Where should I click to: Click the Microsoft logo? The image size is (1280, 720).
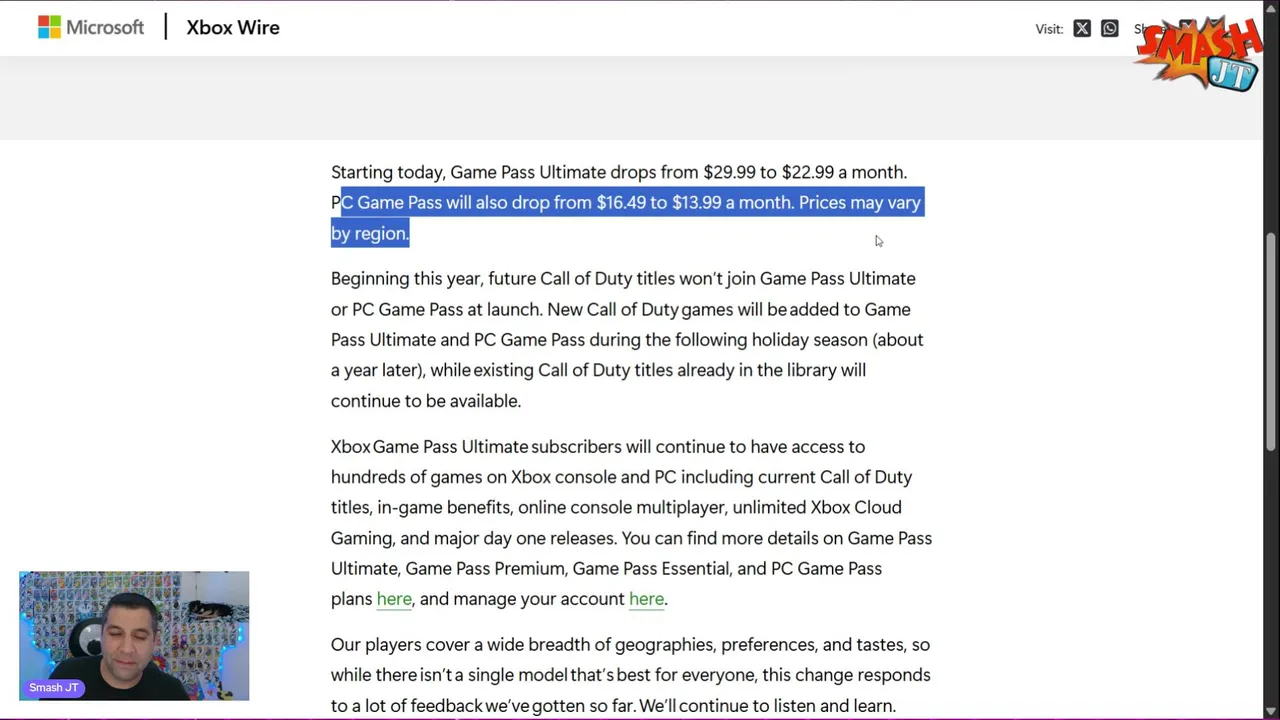pos(91,28)
